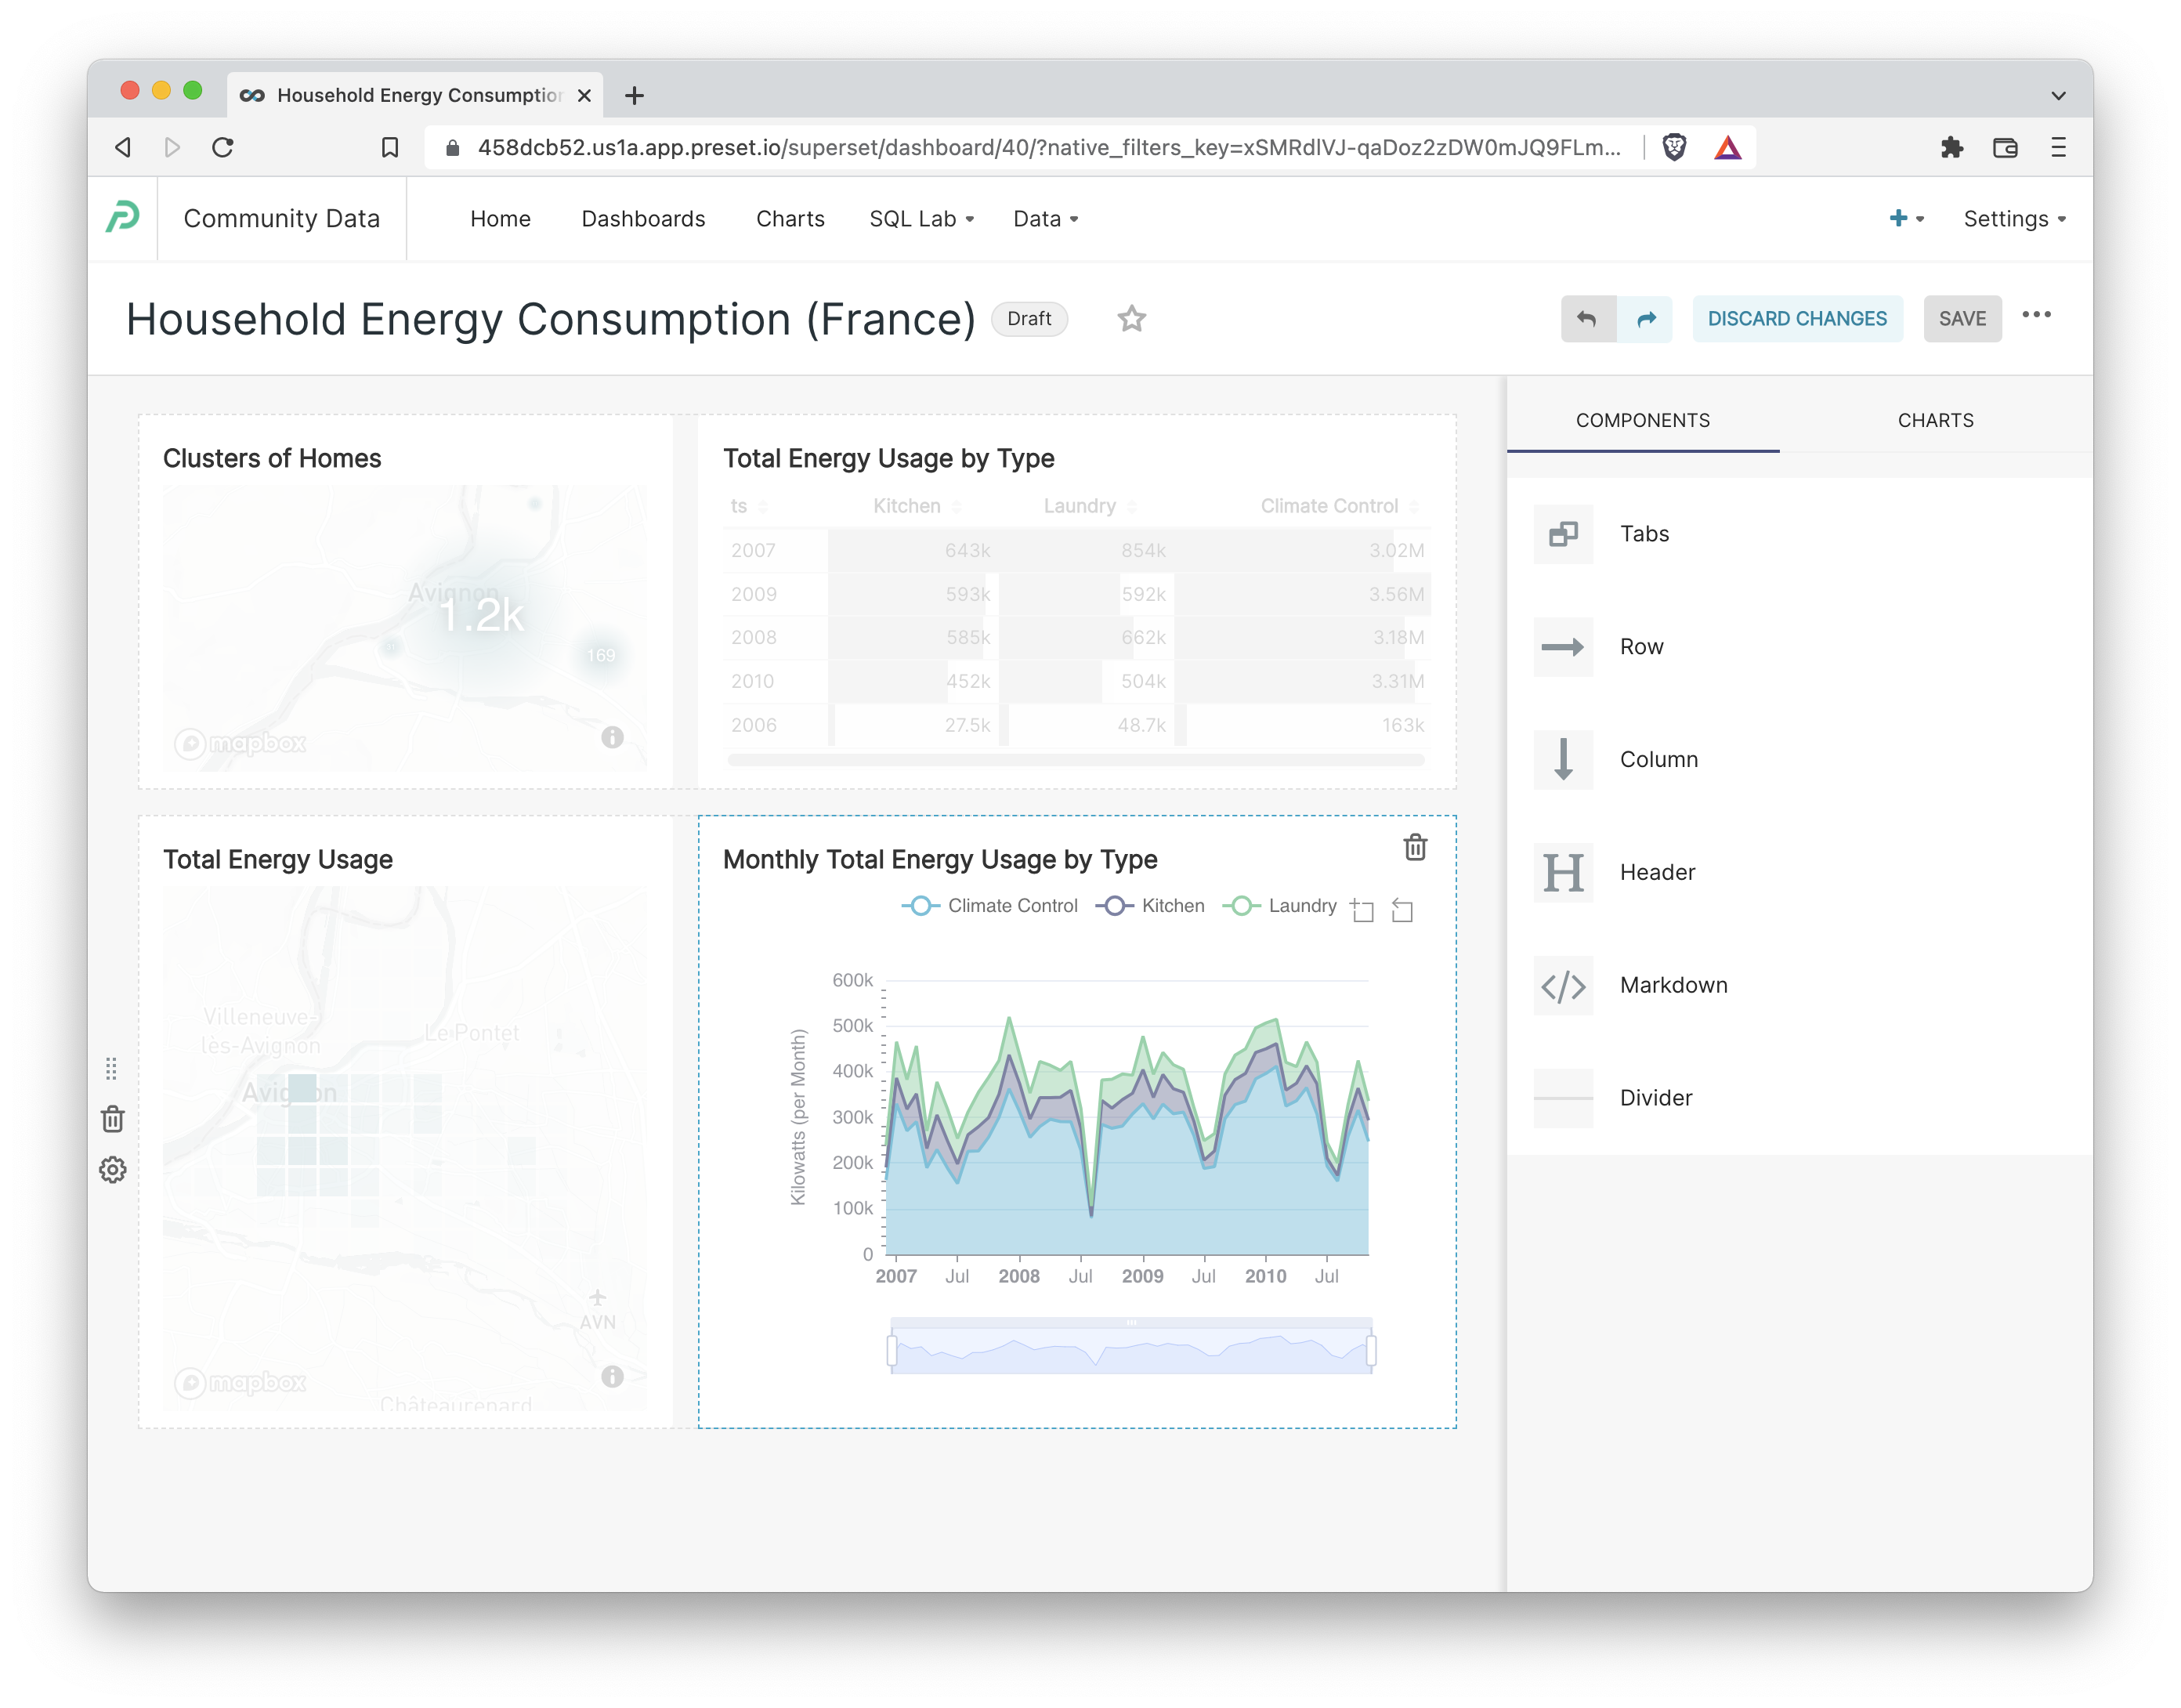
Task: Open the row settings gear icon
Action: [x=113, y=1169]
